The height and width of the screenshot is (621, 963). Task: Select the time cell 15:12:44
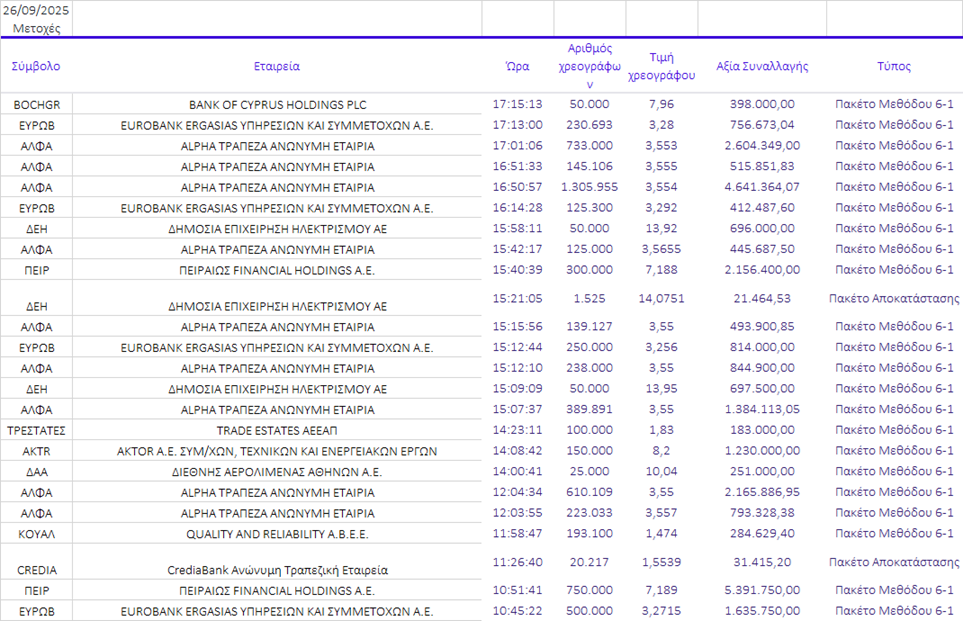click(x=518, y=347)
